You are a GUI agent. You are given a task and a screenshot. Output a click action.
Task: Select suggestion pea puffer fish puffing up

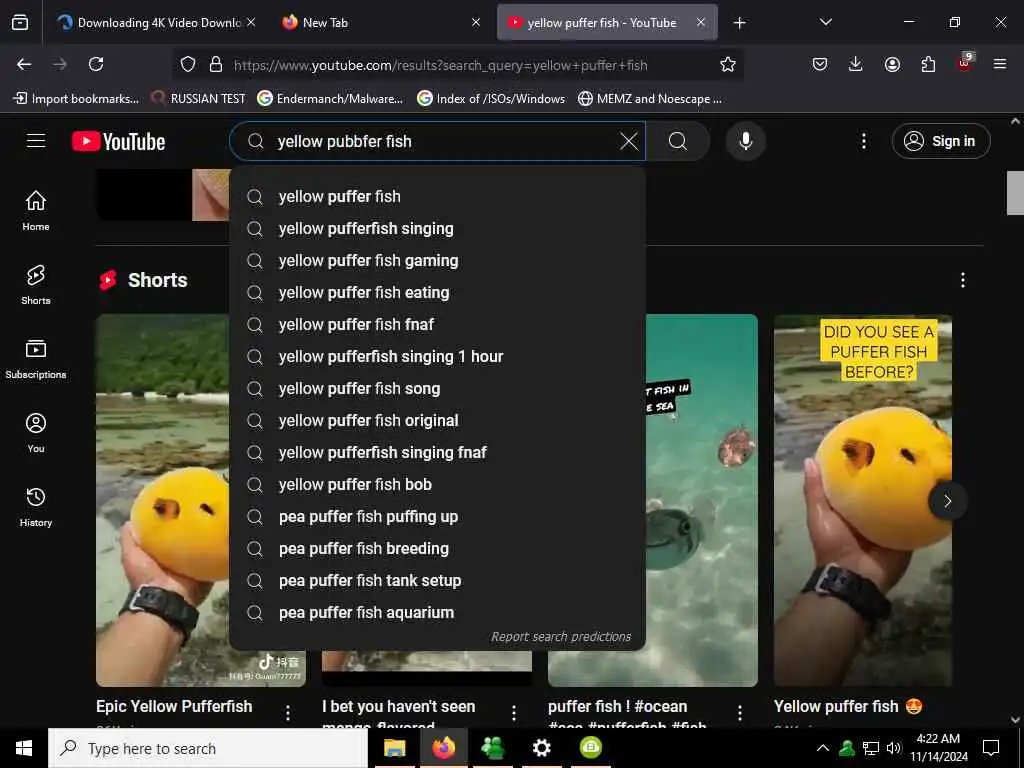click(x=438, y=517)
